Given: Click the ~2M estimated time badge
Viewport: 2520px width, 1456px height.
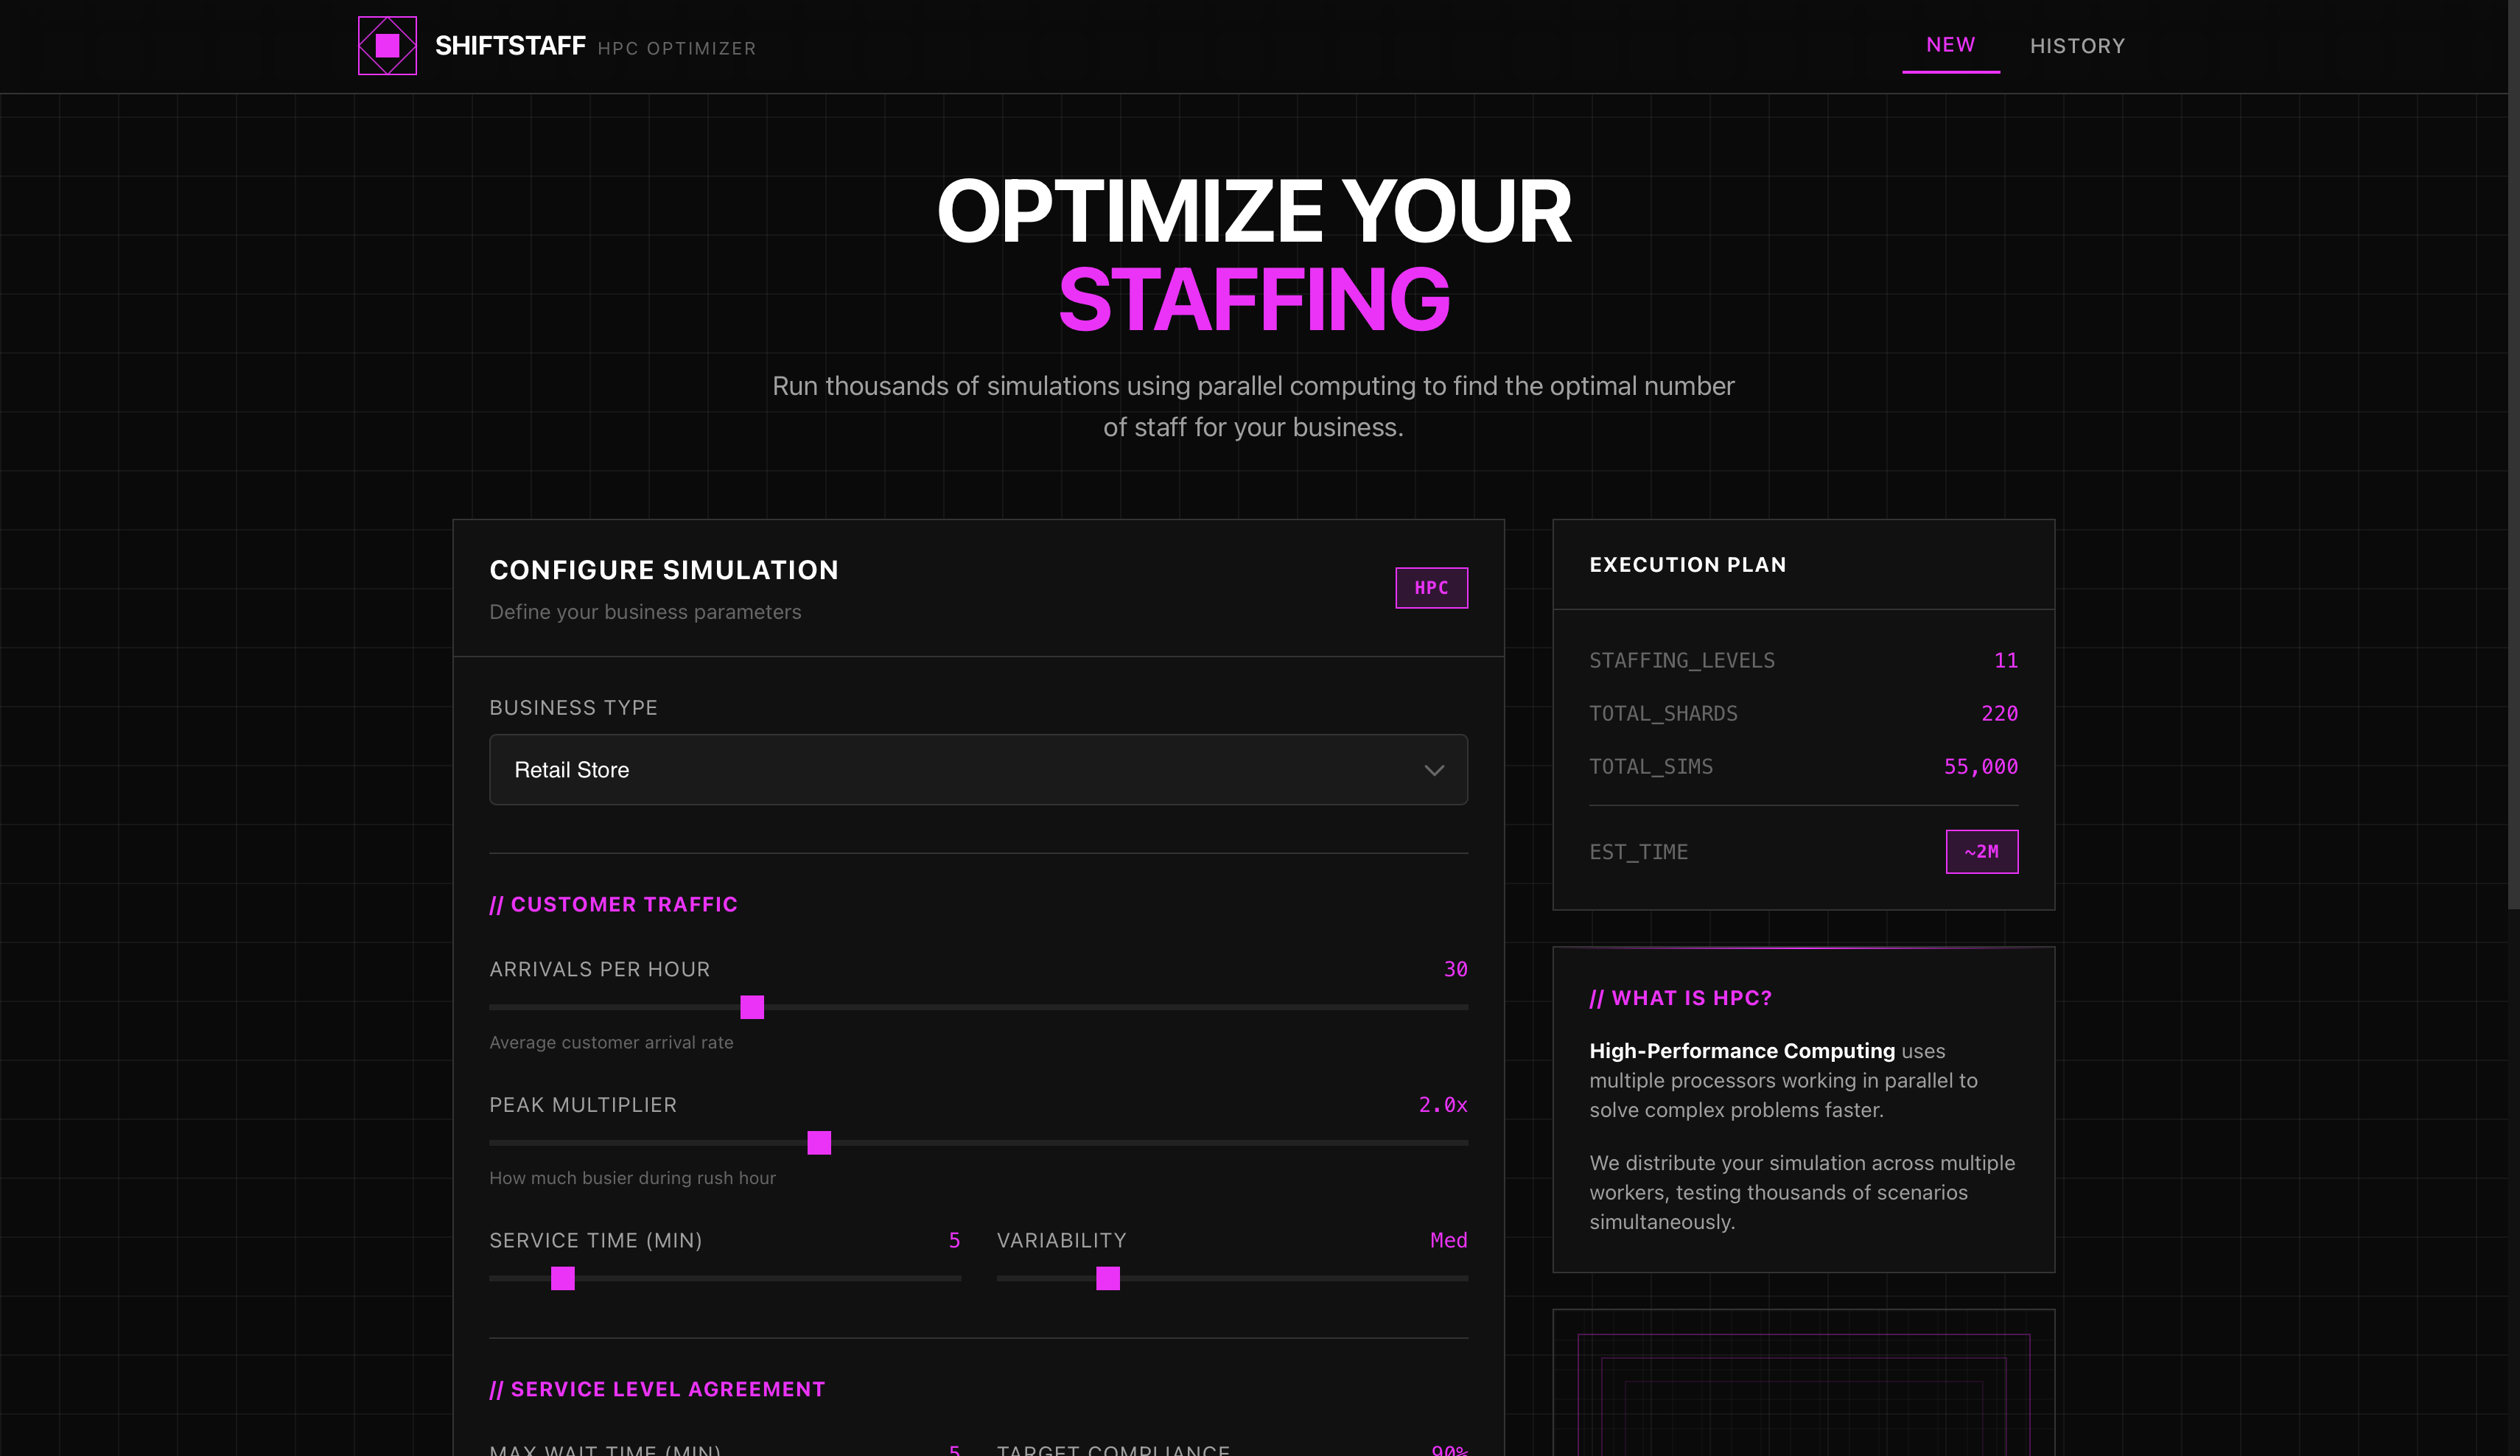Looking at the screenshot, I should tap(1981, 852).
